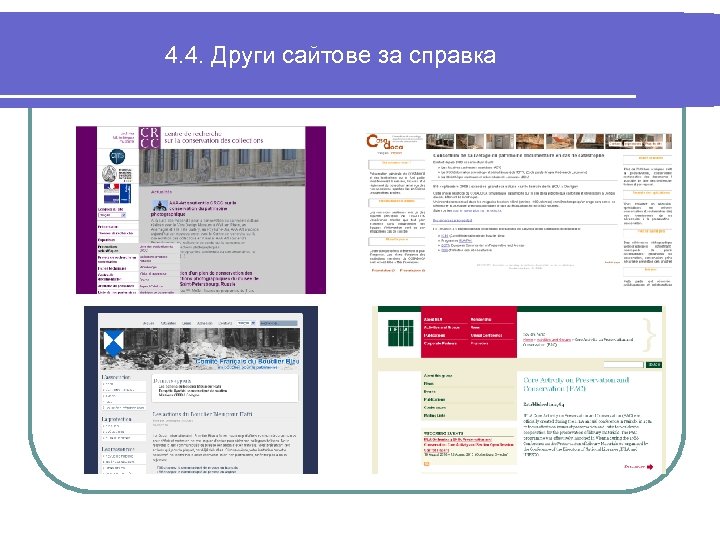Open the language dropdown in CRCC sidebar
Screen dimensions: 720x540
click(x=112, y=215)
